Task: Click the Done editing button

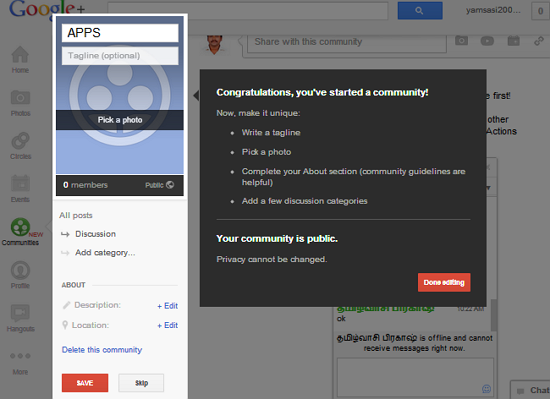Action: tap(444, 282)
